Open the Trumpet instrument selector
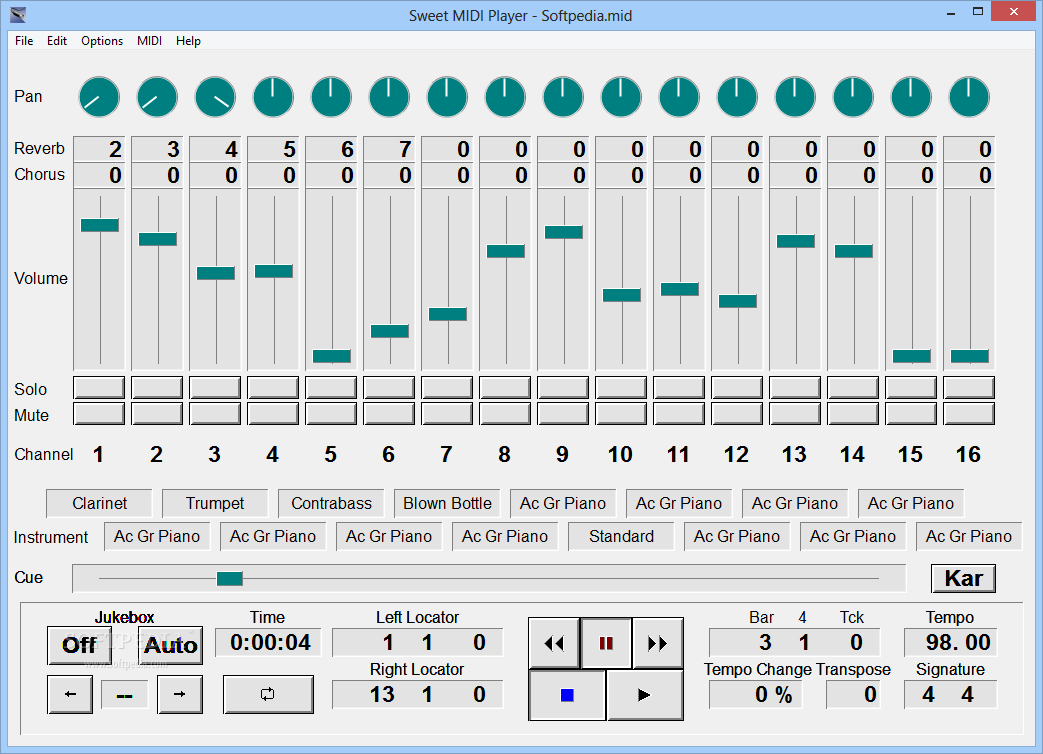This screenshot has height=754, width=1043. (x=215, y=503)
